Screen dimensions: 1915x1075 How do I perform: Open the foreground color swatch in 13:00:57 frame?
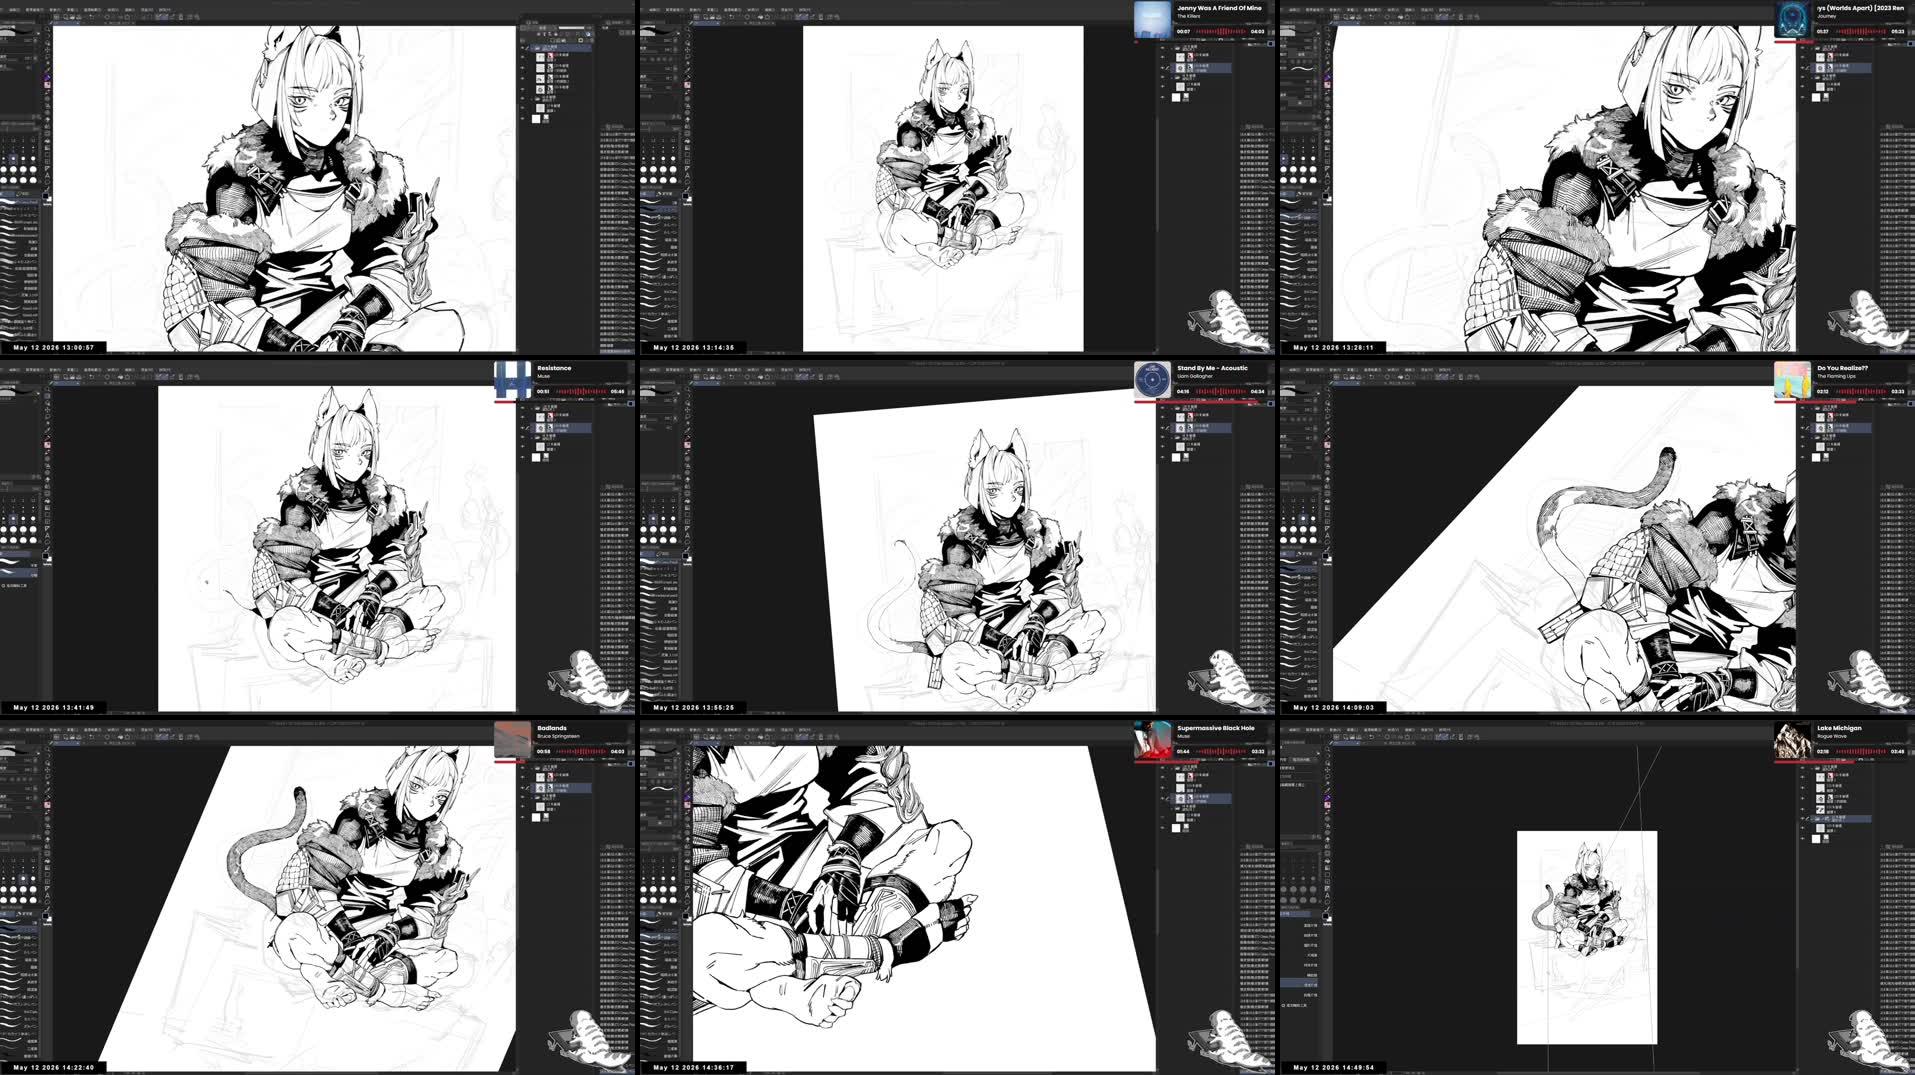click(x=45, y=196)
